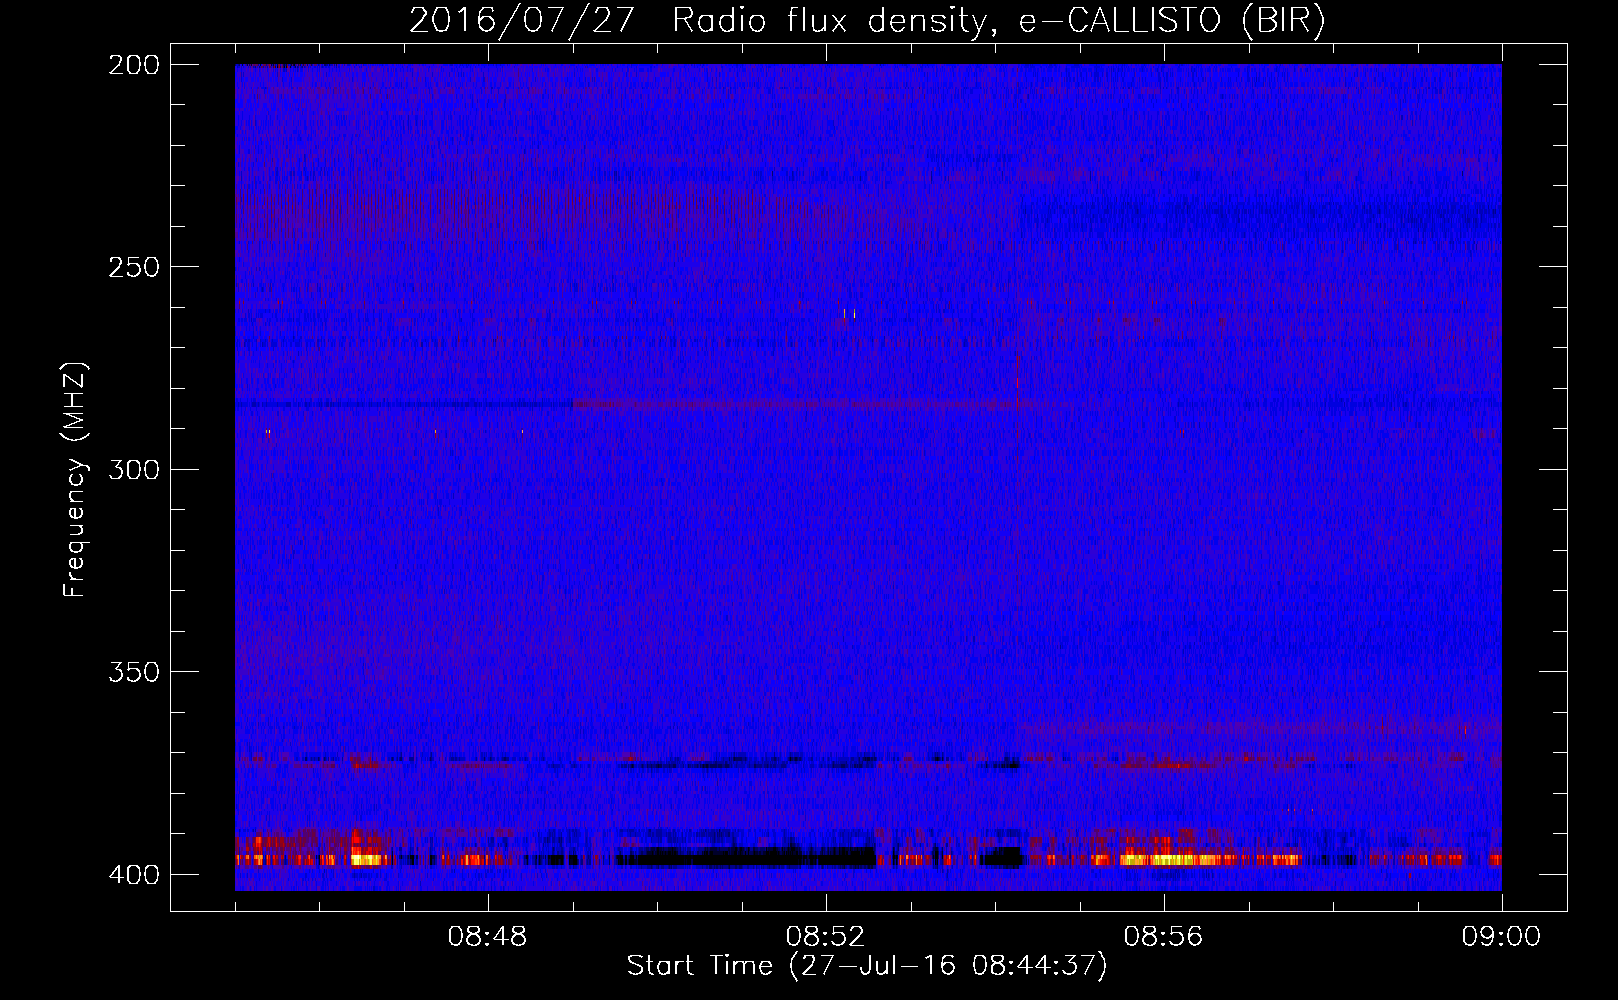This screenshot has height=1000, width=1618.
Task: Click the "Start Time (27-Jul-16 08:44:37)" x-axis label
Action: [867, 966]
